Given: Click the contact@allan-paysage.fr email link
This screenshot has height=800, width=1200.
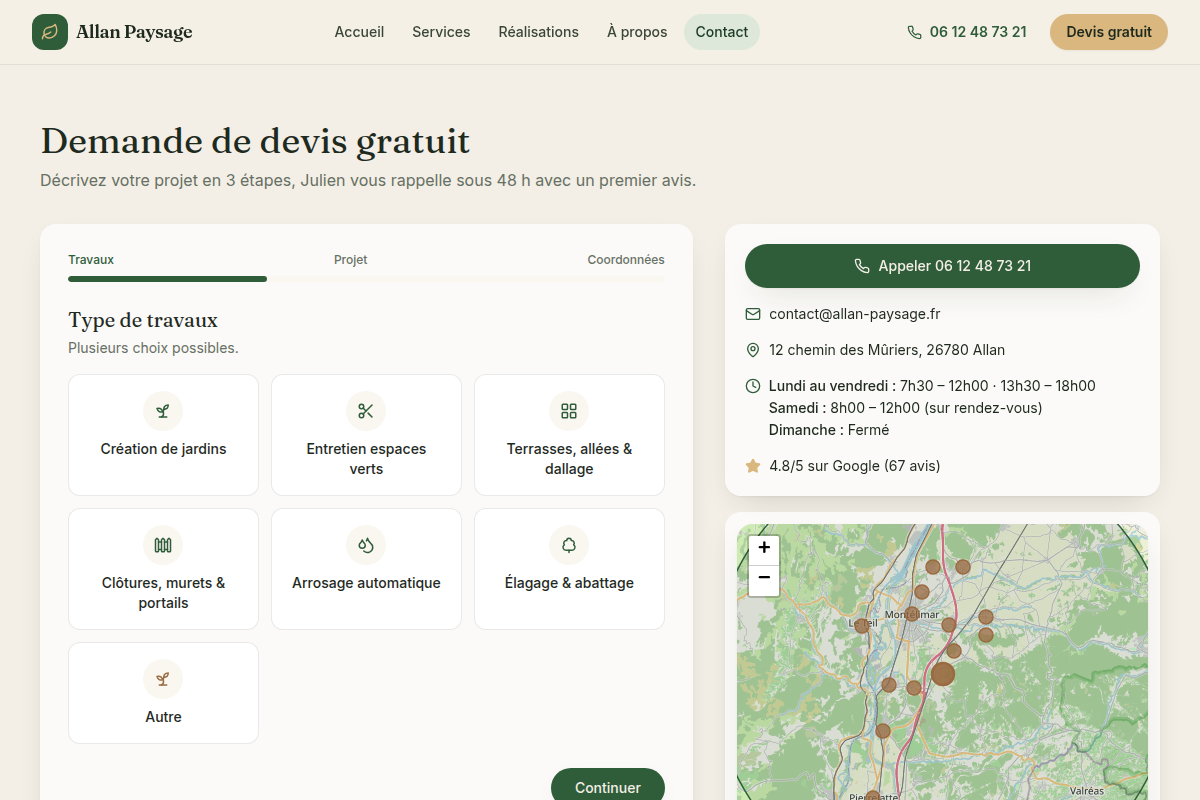Looking at the screenshot, I should click(855, 314).
